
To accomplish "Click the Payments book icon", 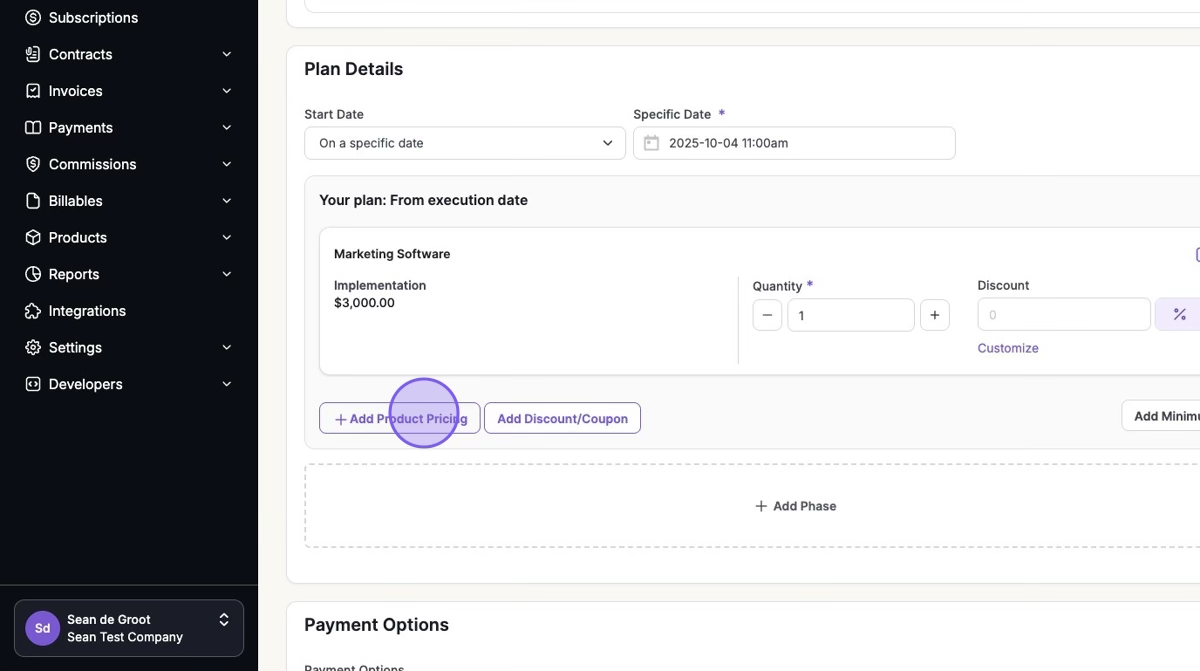I will 33,128.
